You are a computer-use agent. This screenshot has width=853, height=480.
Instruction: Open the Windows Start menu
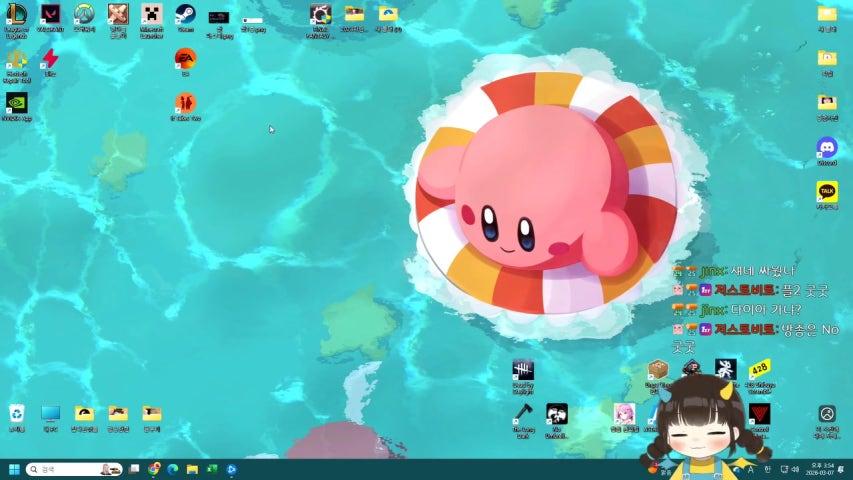click(14, 469)
